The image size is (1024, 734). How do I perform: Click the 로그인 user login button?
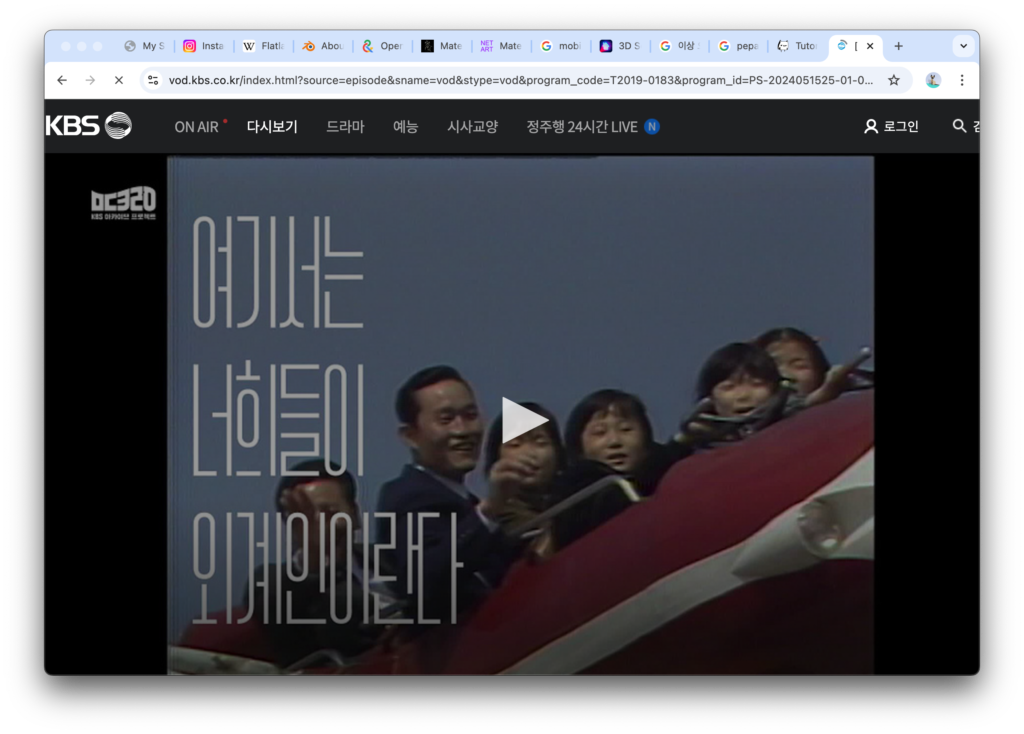pyautogui.click(x=891, y=126)
